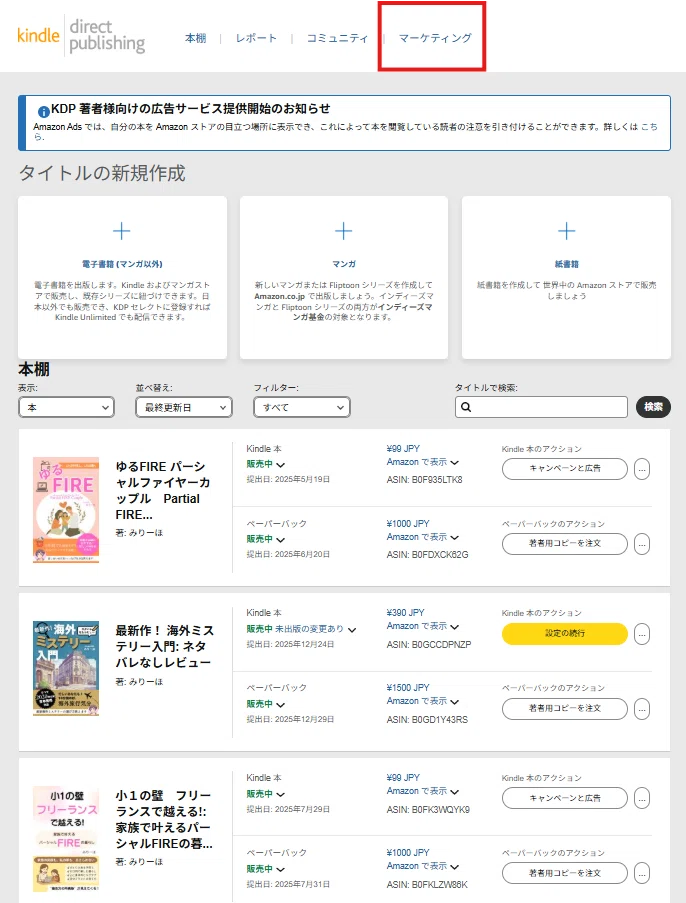The height and width of the screenshot is (903, 686).
Task: Click the 小1の壁 フリーランスで越える title
Action: 164,819
